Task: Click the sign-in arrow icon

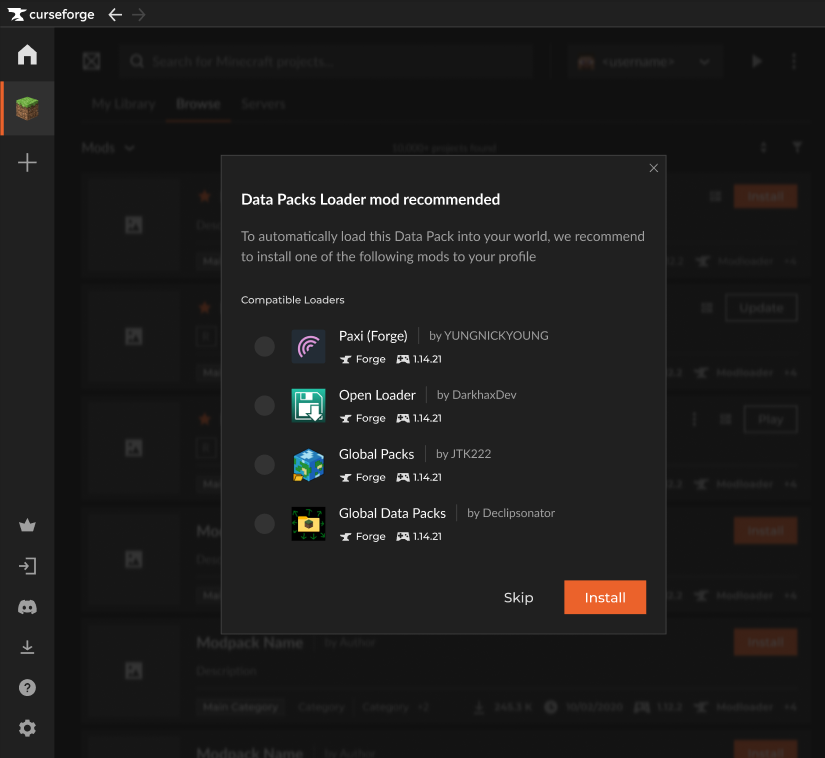Action: 27,566
